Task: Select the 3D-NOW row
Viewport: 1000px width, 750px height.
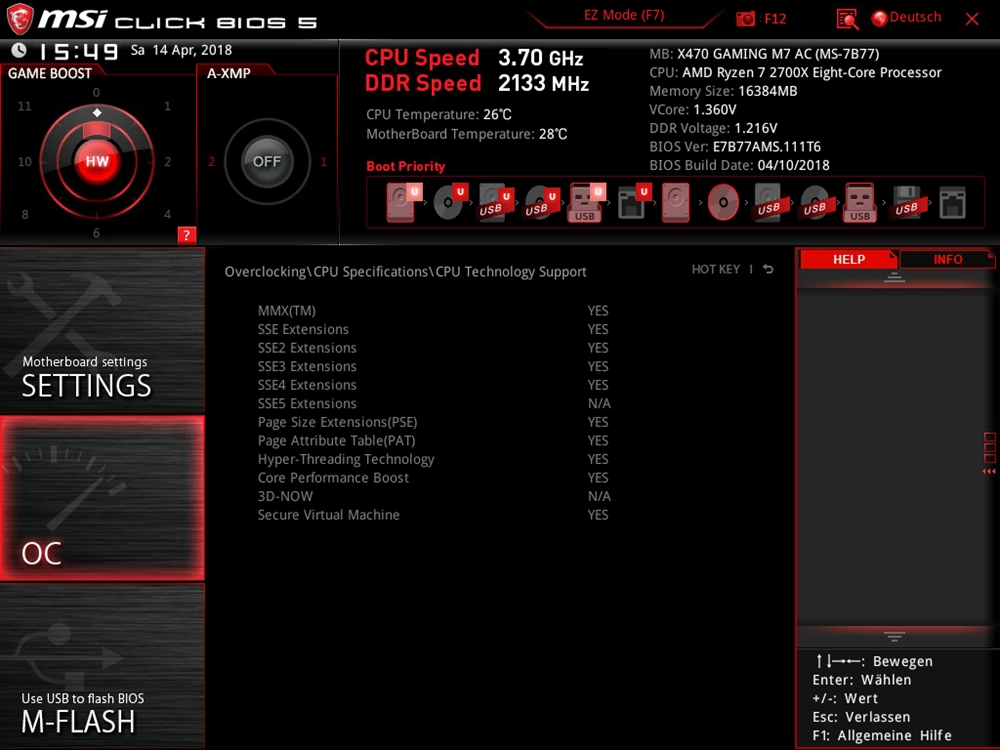Action: (434, 496)
